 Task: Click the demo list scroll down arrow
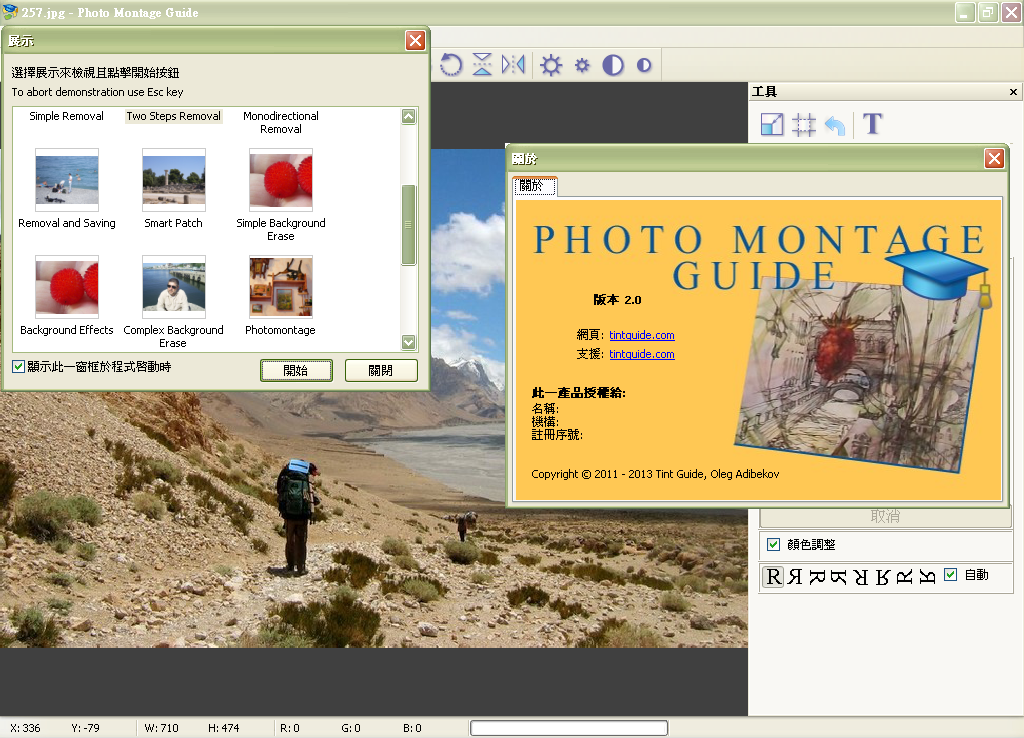tap(409, 342)
